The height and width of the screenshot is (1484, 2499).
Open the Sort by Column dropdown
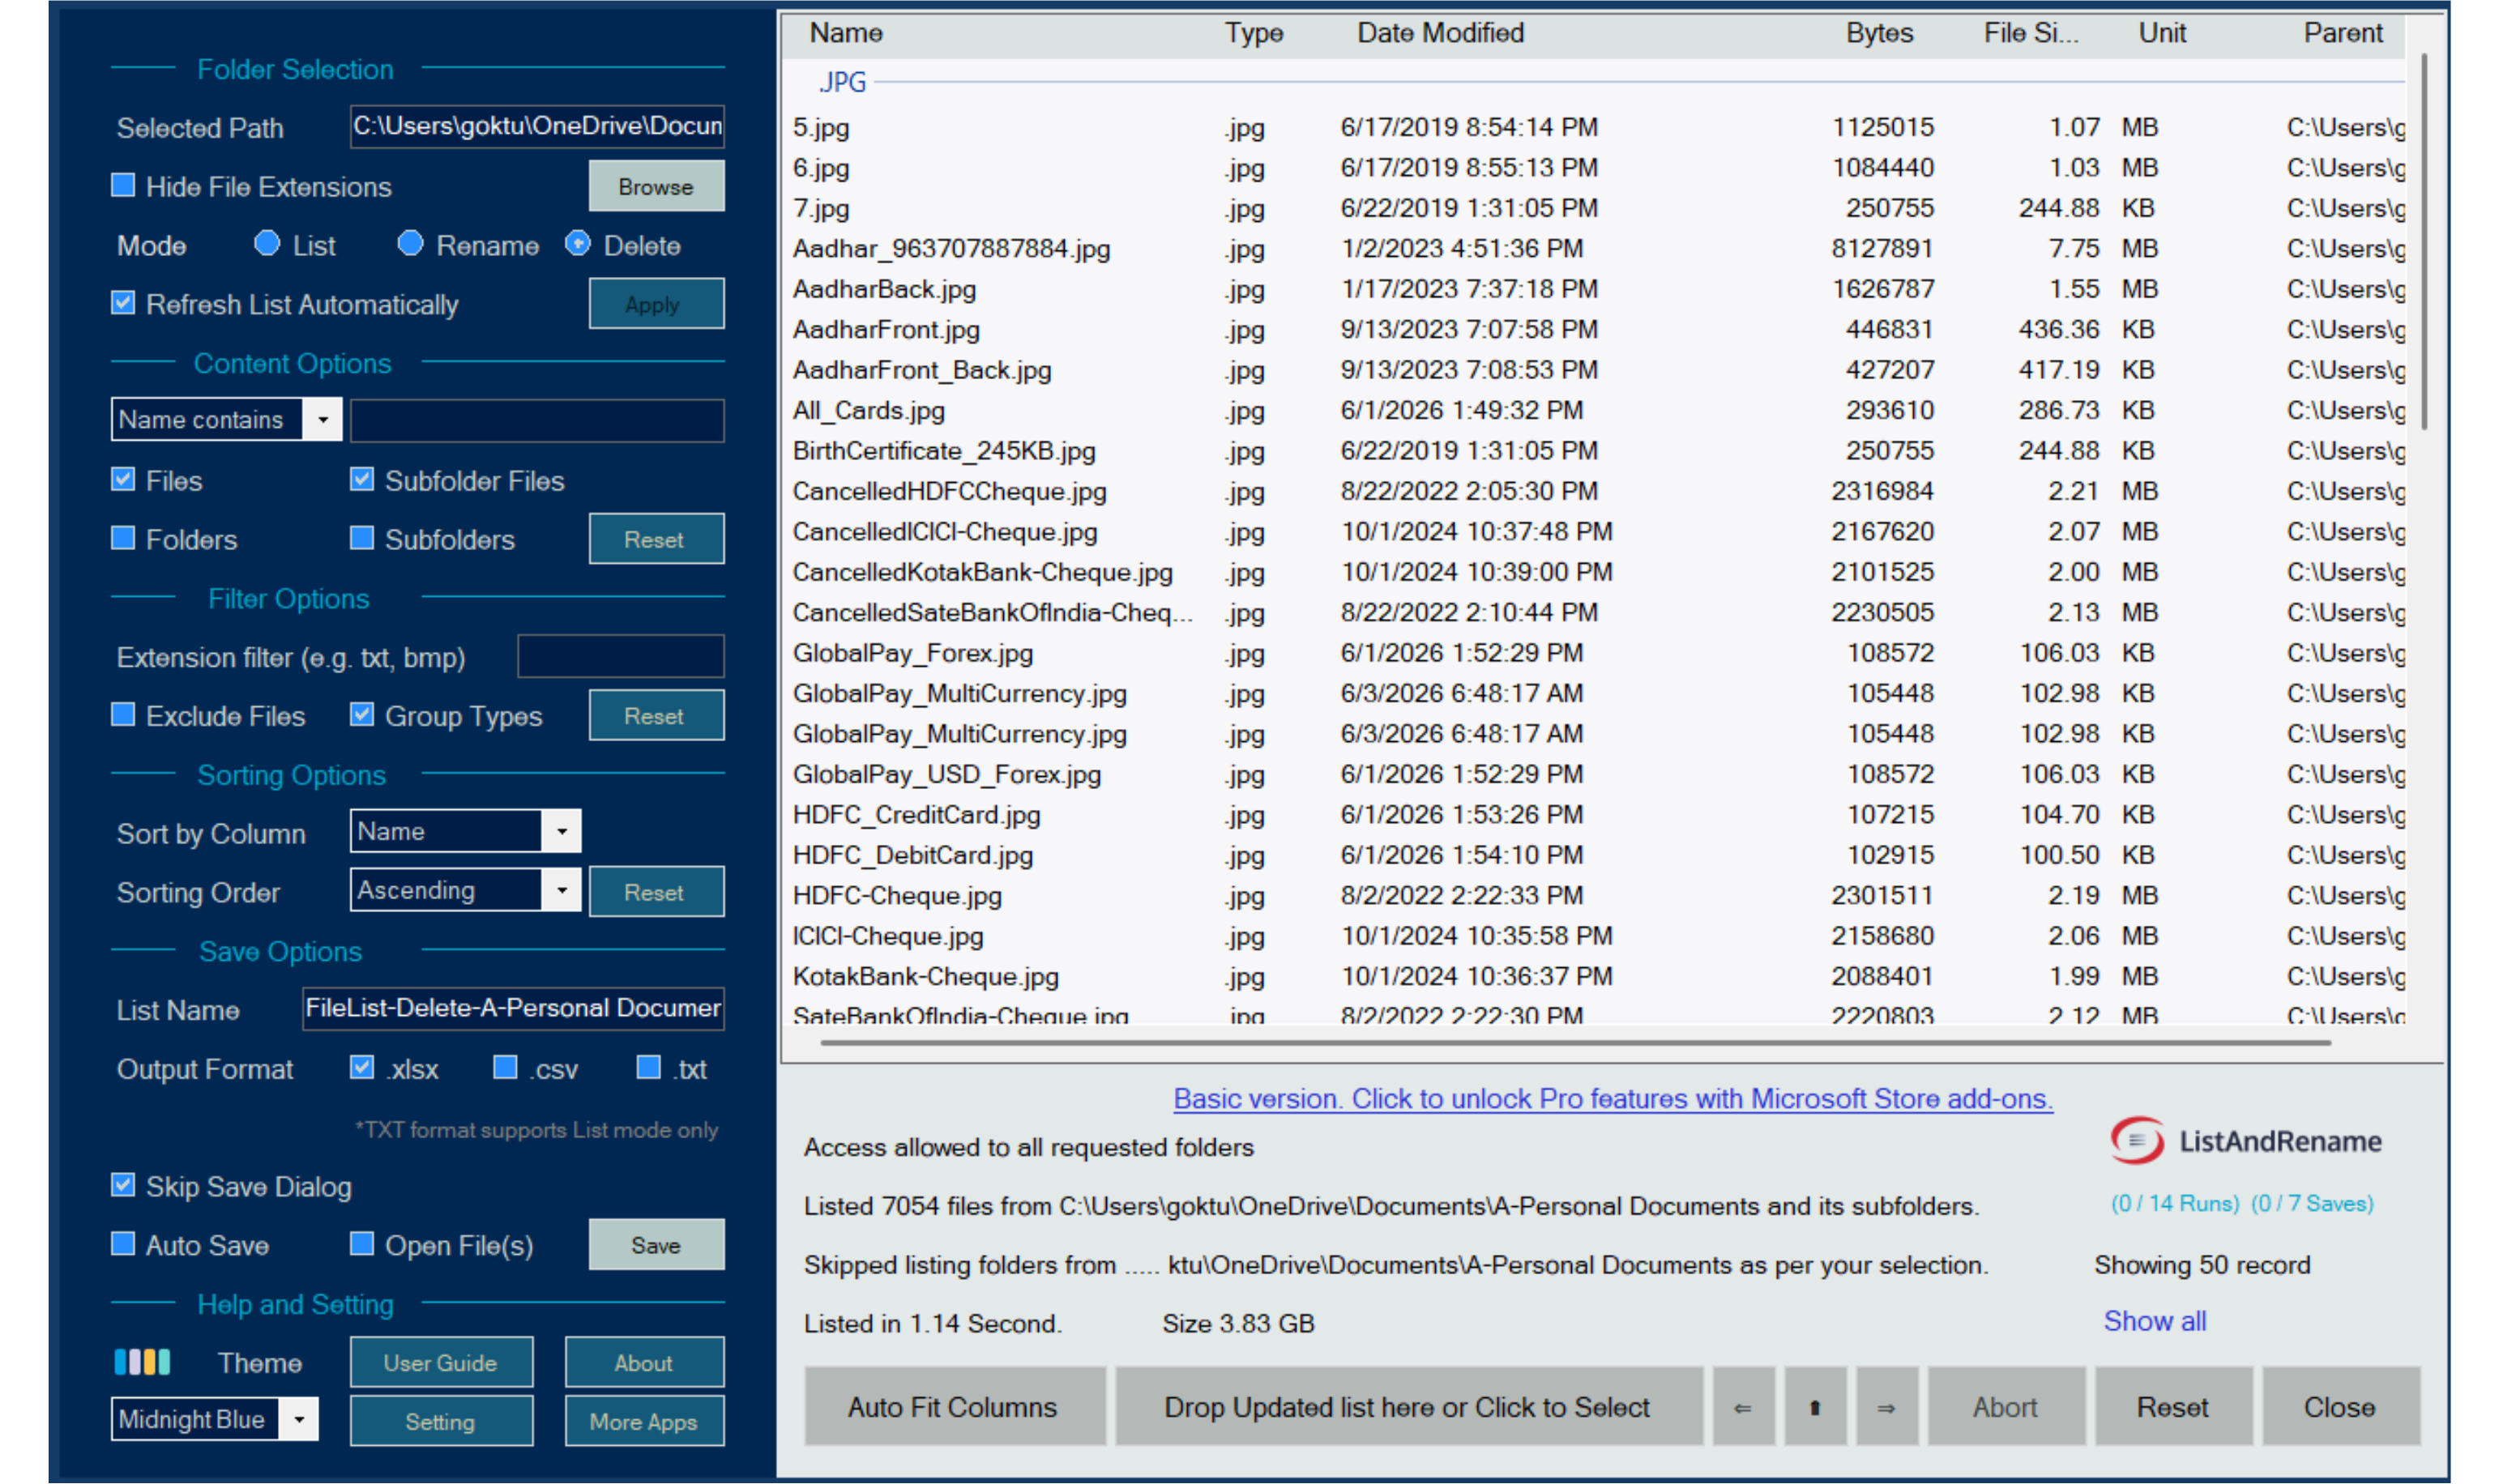(x=562, y=830)
